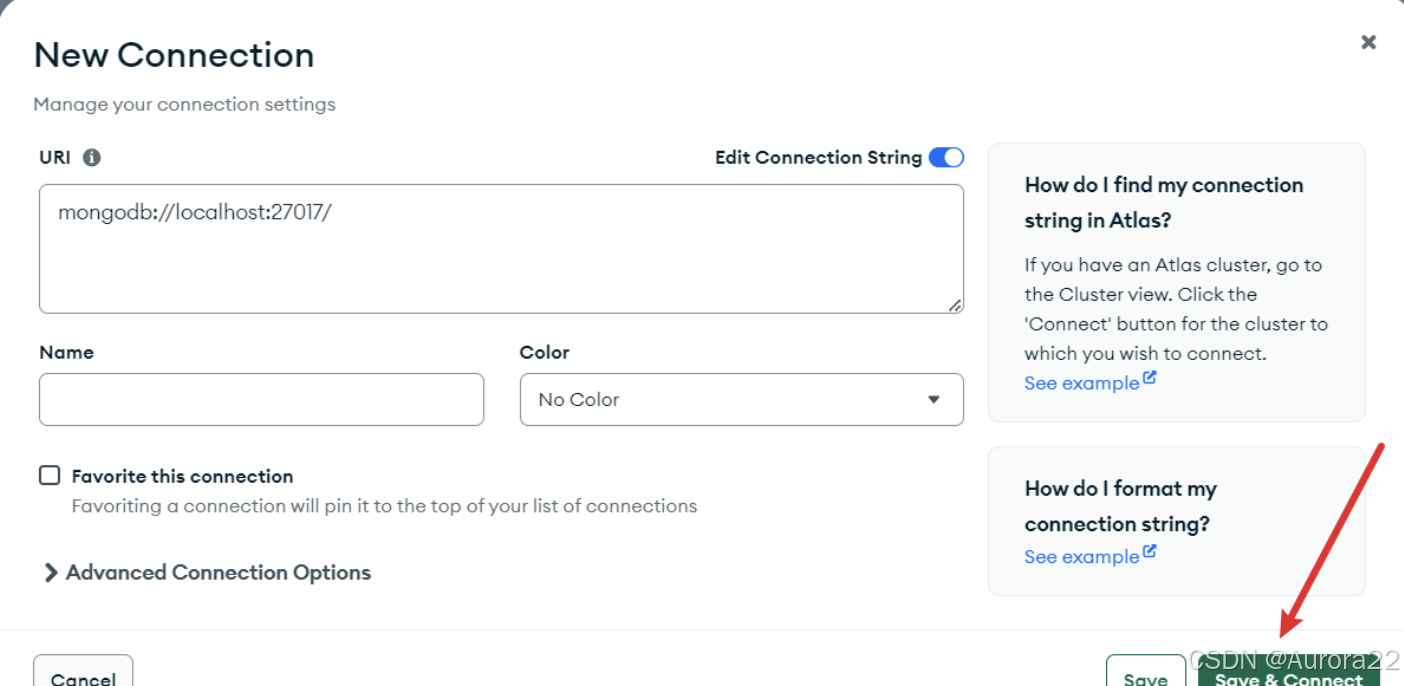Click the Cancel button
This screenshot has width=1404, height=686.
click(x=83, y=671)
